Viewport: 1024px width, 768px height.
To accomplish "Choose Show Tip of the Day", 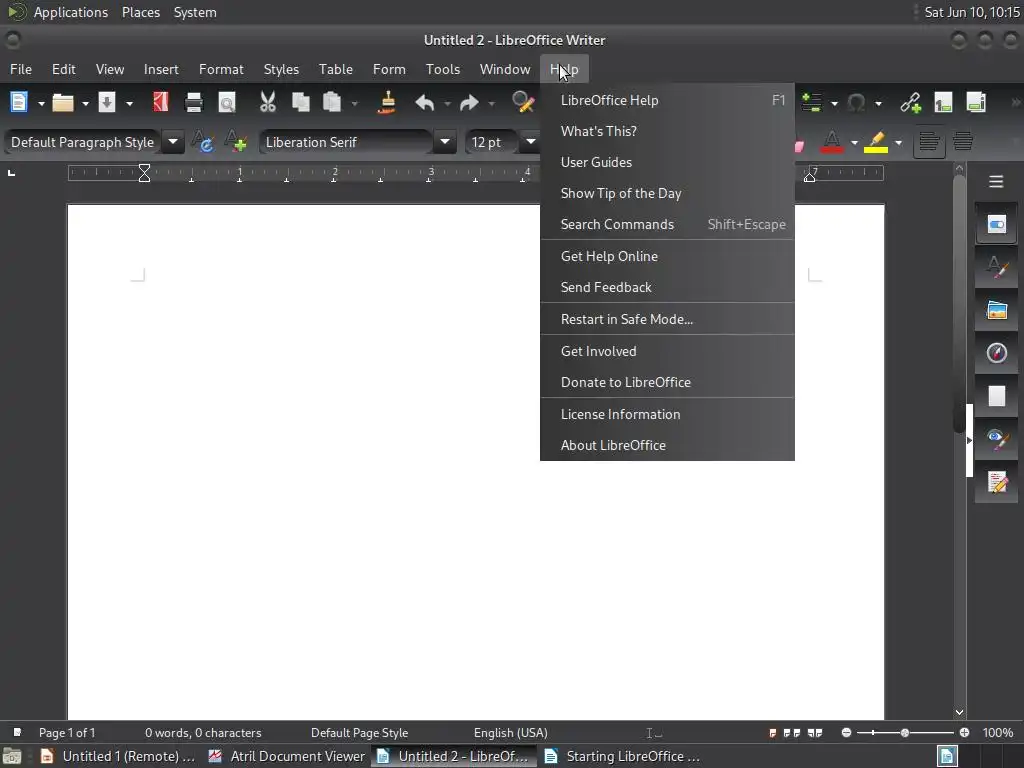I will click(667, 193).
